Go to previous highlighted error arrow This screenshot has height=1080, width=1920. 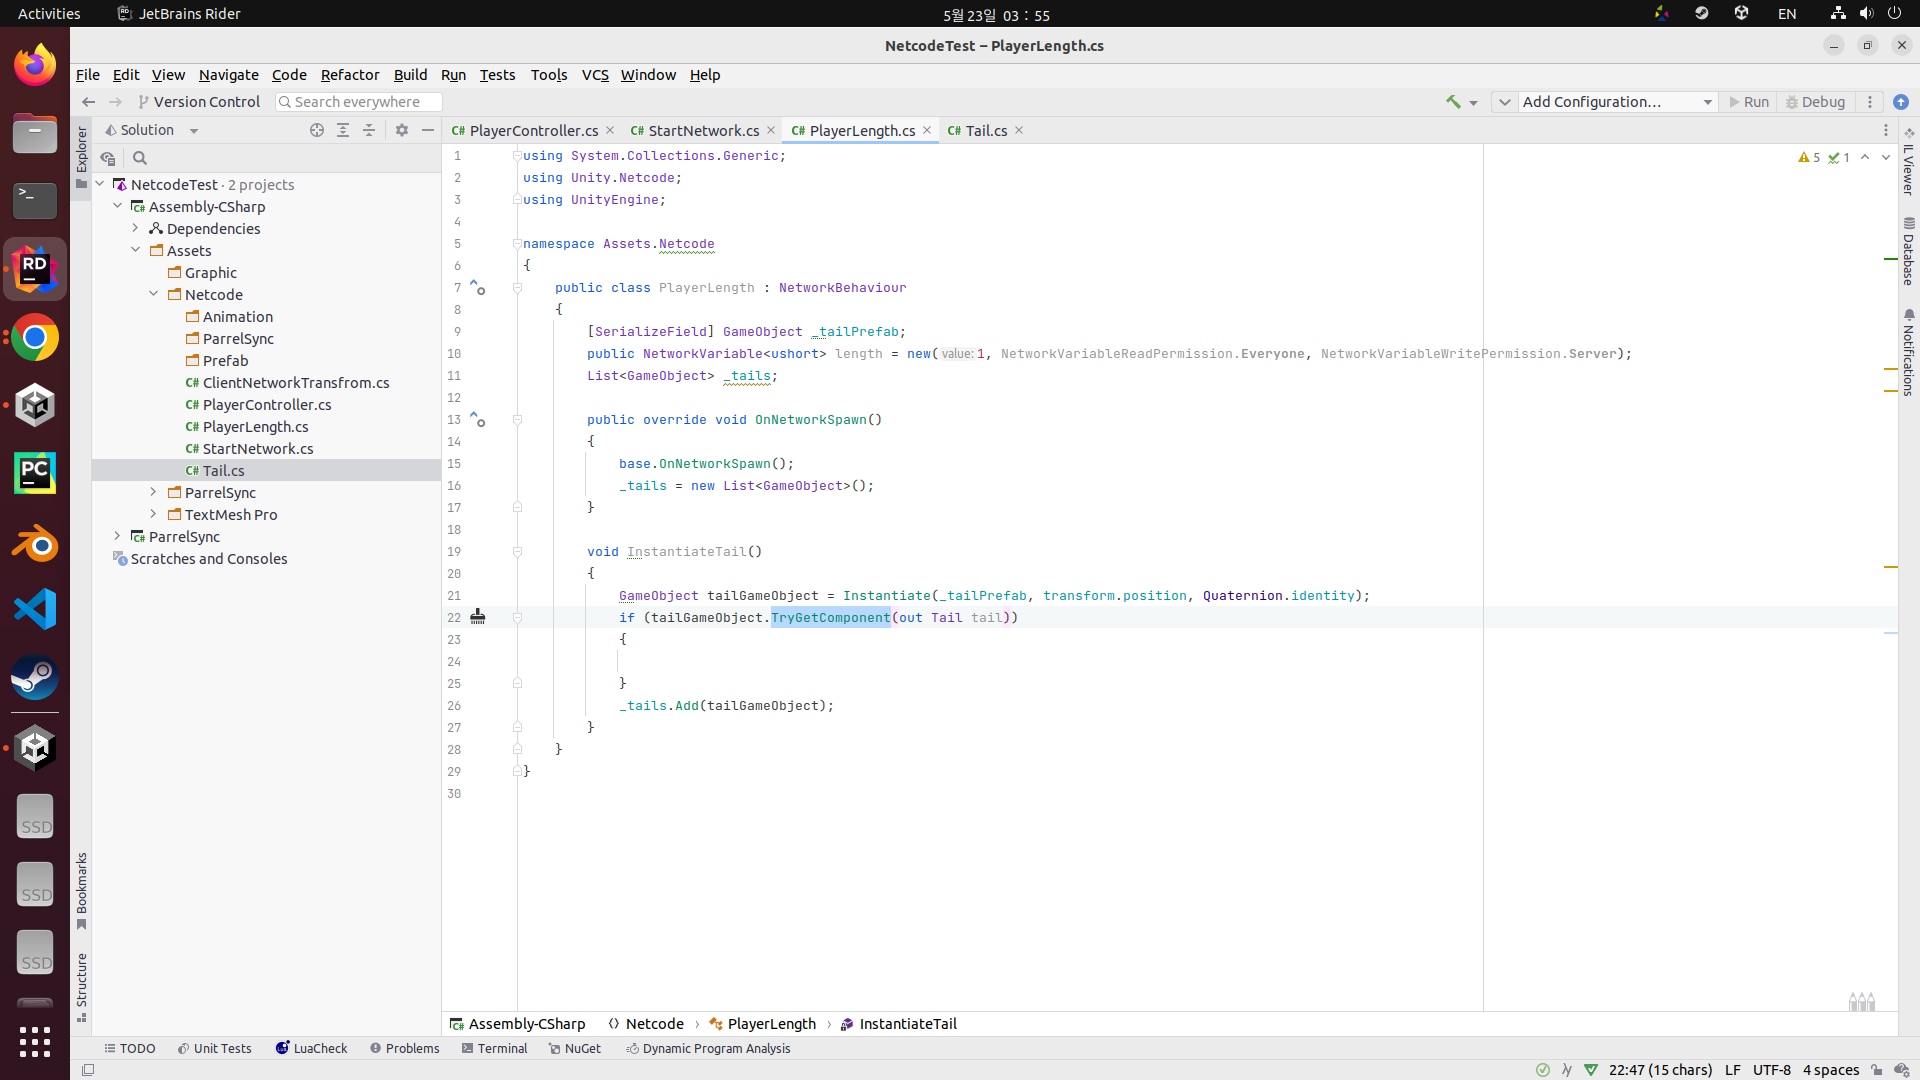point(1865,158)
